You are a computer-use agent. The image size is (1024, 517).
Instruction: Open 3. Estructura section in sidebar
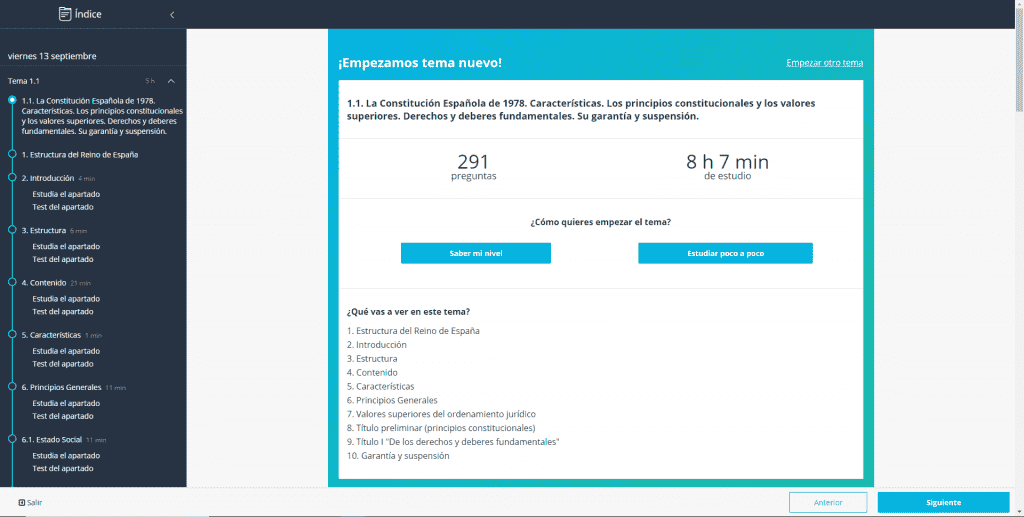pos(44,230)
